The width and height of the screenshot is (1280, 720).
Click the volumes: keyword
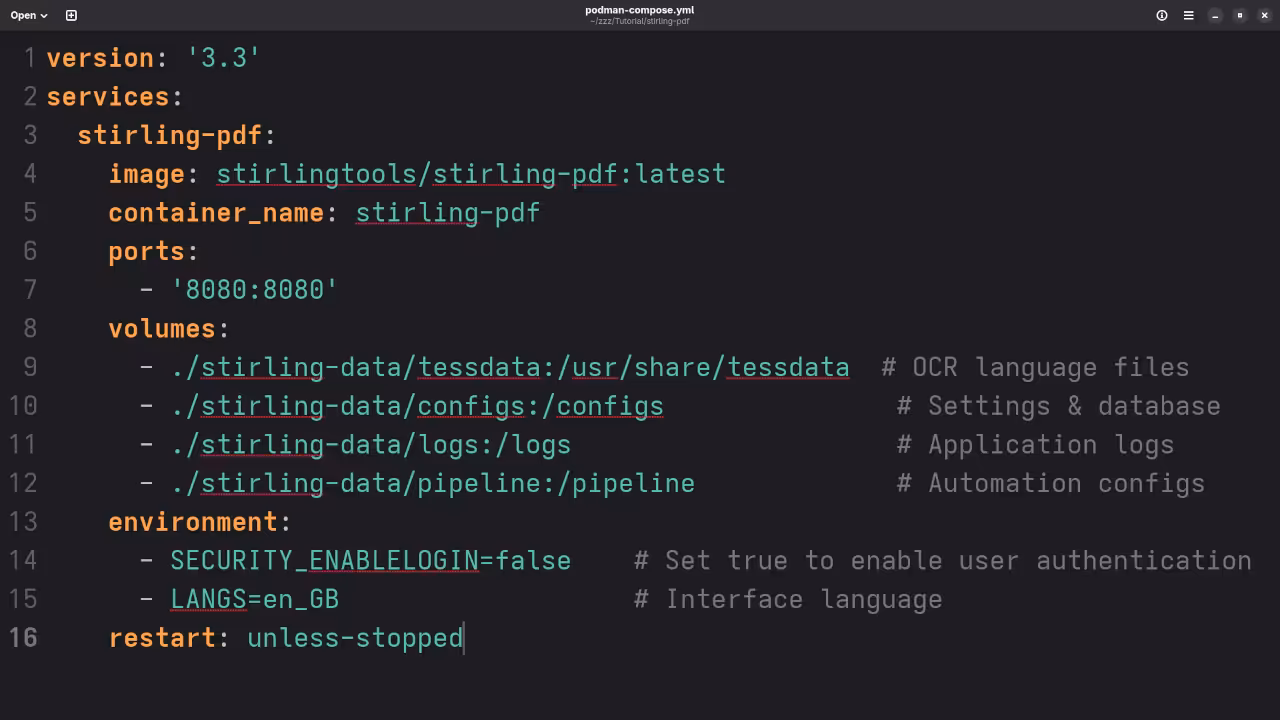(167, 328)
